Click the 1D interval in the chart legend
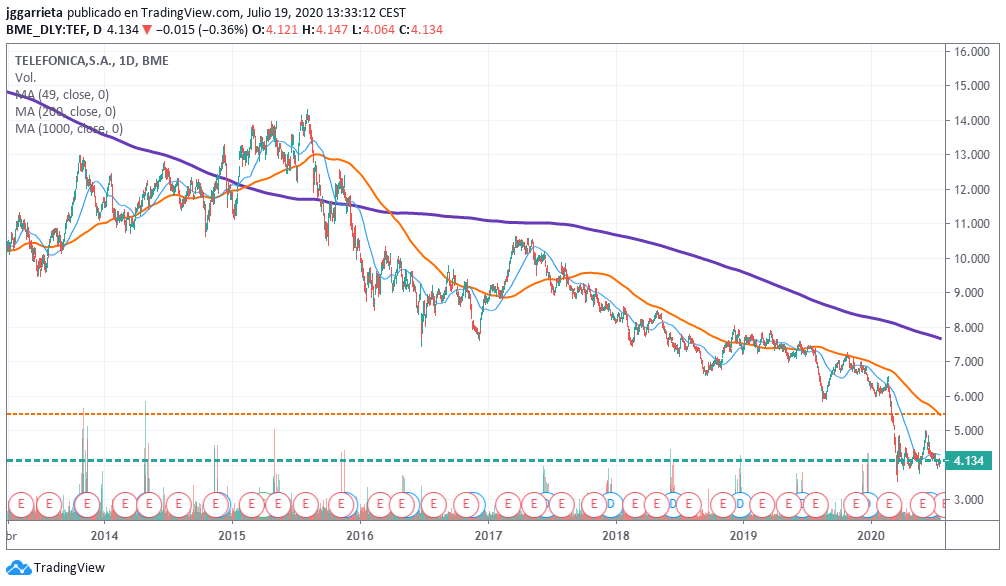Screen dimensions: 1006x586 coord(127,61)
